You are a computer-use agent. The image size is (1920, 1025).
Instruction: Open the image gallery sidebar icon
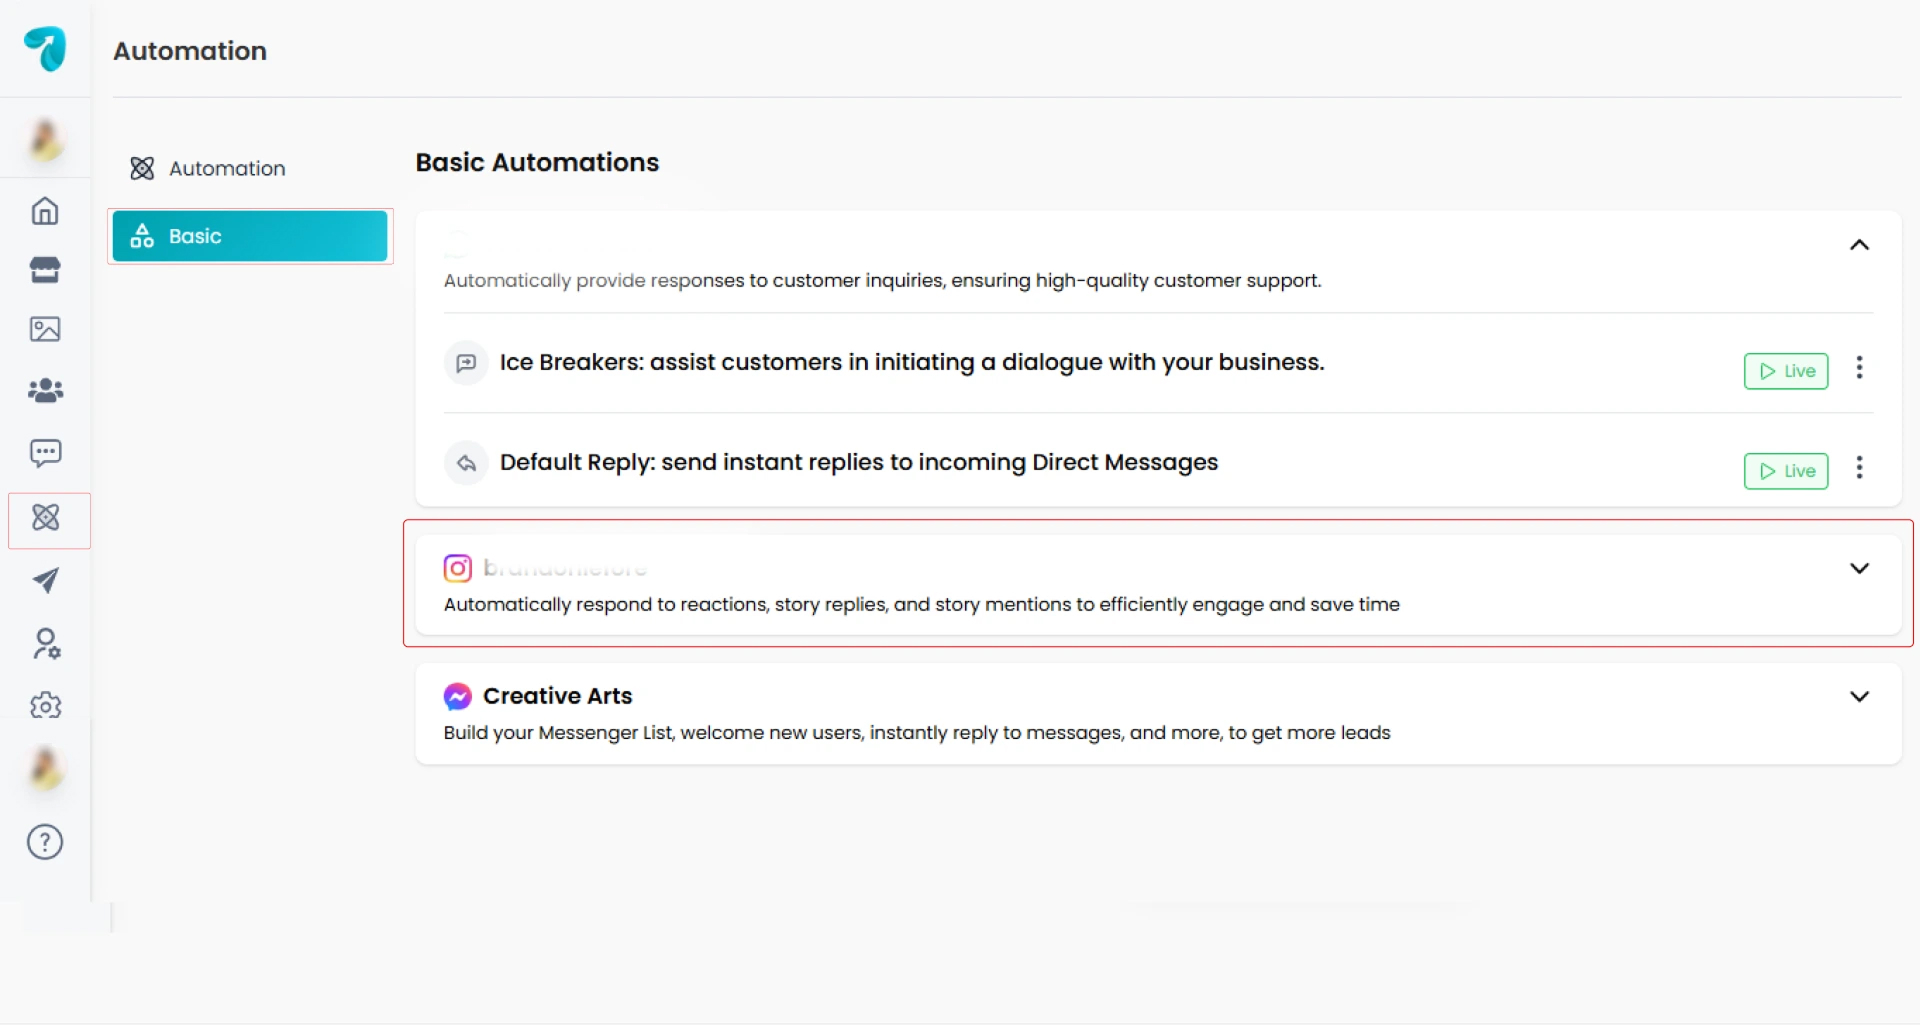coord(45,329)
